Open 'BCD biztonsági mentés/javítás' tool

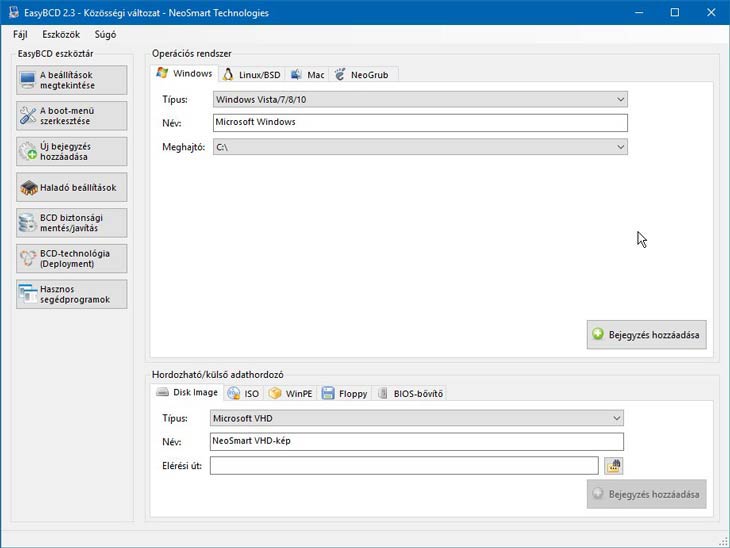coord(72,222)
